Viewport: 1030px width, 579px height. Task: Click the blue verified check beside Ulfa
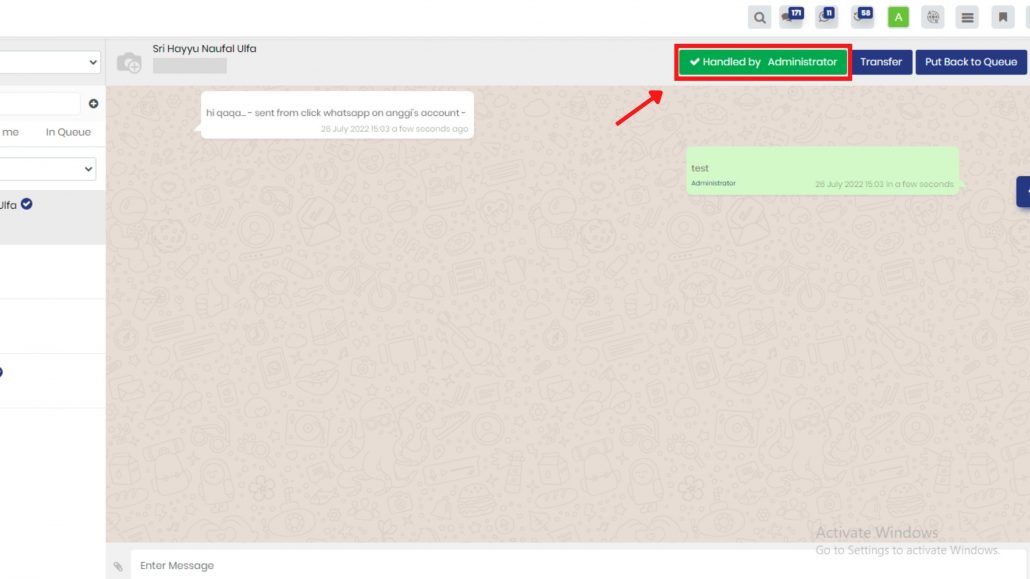click(26, 204)
